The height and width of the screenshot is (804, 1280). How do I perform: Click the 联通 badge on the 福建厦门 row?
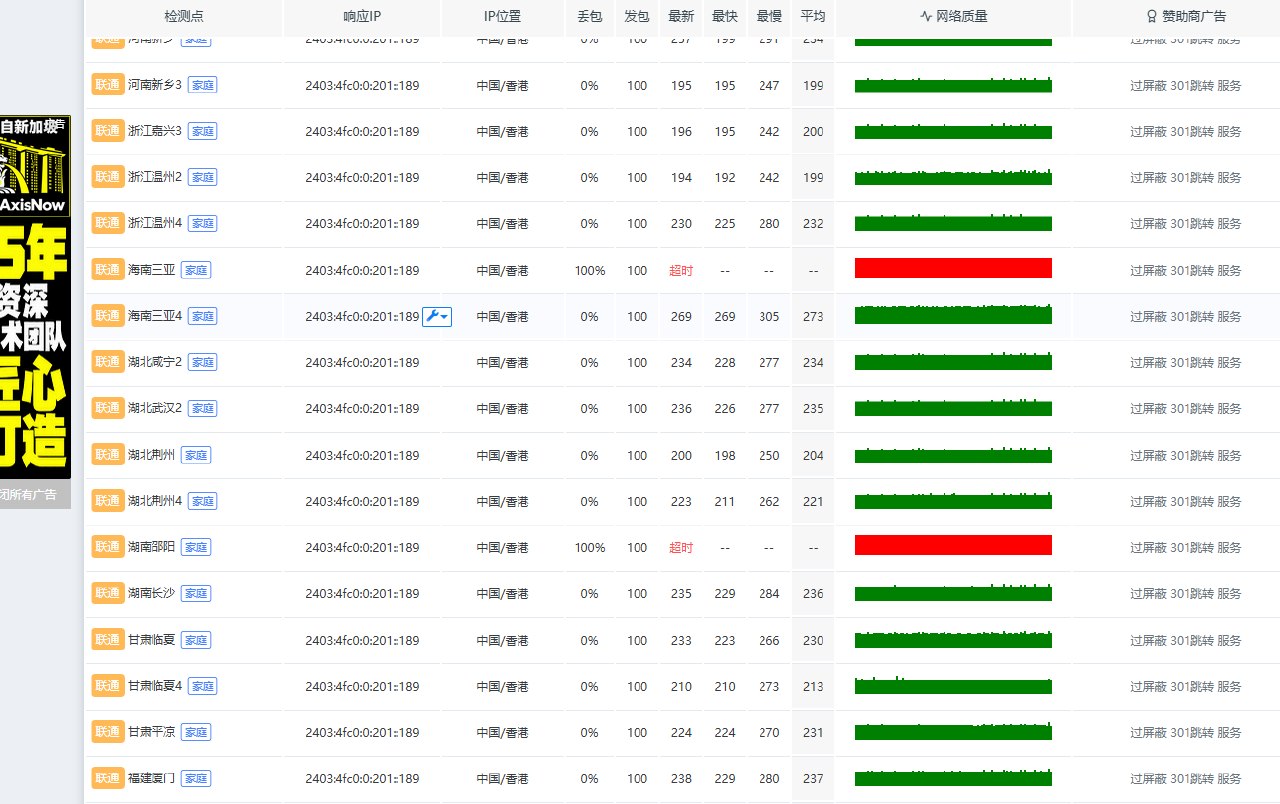(108, 778)
